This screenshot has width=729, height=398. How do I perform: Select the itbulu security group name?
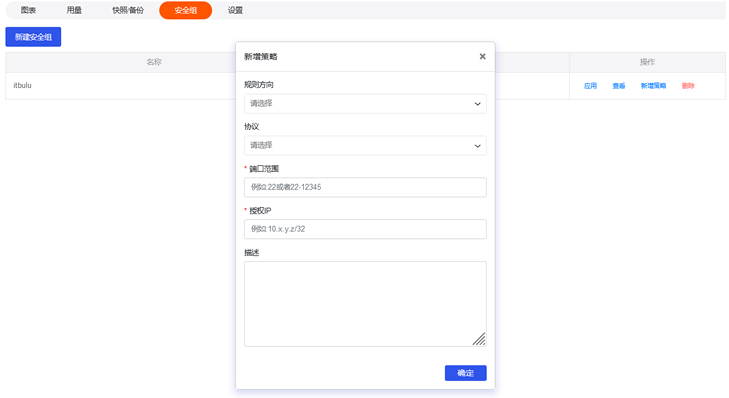point(22,86)
